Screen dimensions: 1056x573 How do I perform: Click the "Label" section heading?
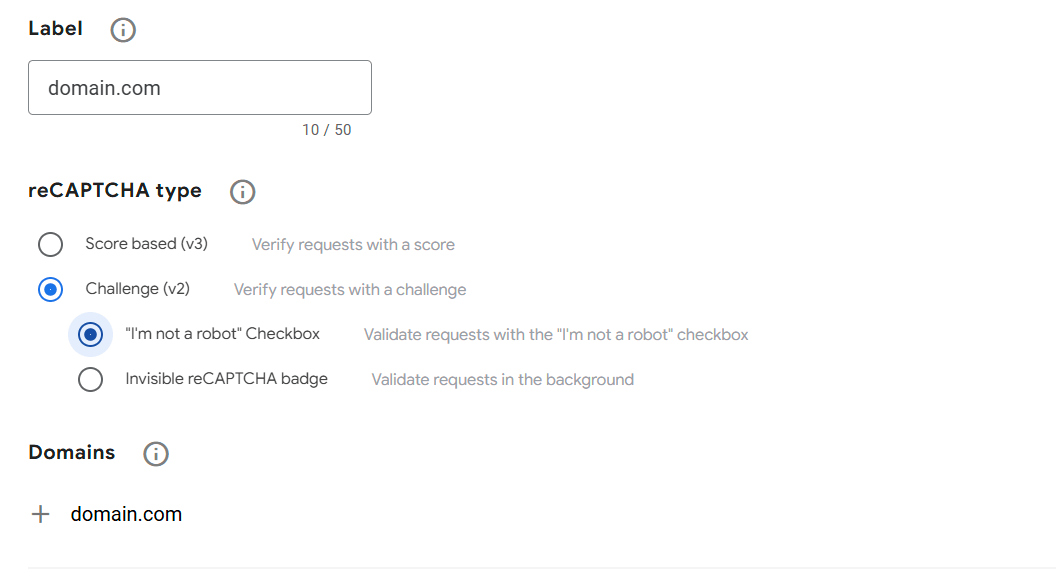(x=55, y=29)
